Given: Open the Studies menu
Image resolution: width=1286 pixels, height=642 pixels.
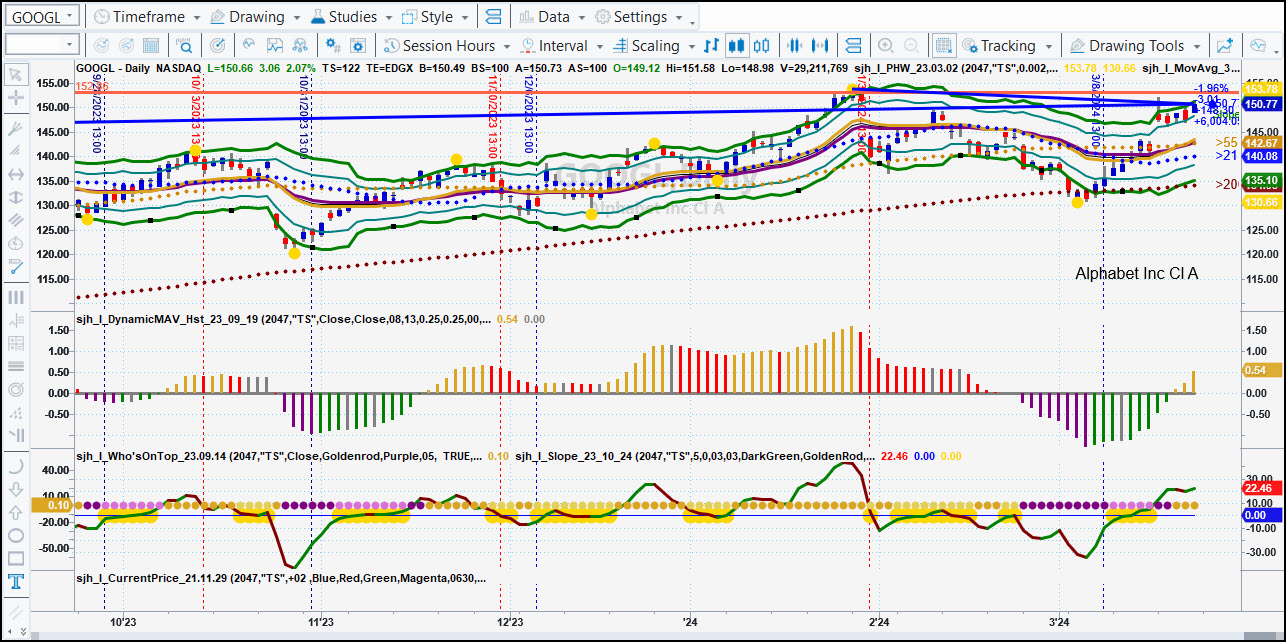Looking at the screenshot, I should pos(353,17).
